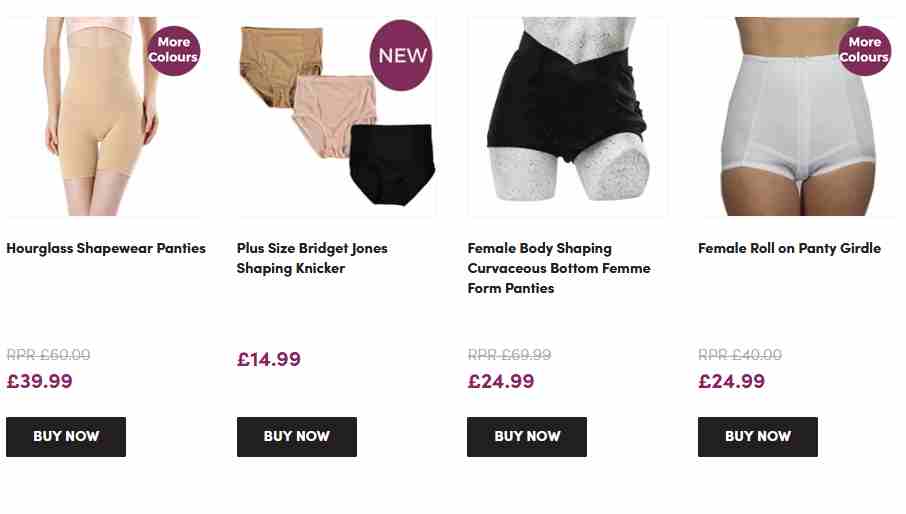Click the RPR £40.00 strikethrough price
Image resolution: width=906 pixels, height=514 pixels.
(740, 355)
